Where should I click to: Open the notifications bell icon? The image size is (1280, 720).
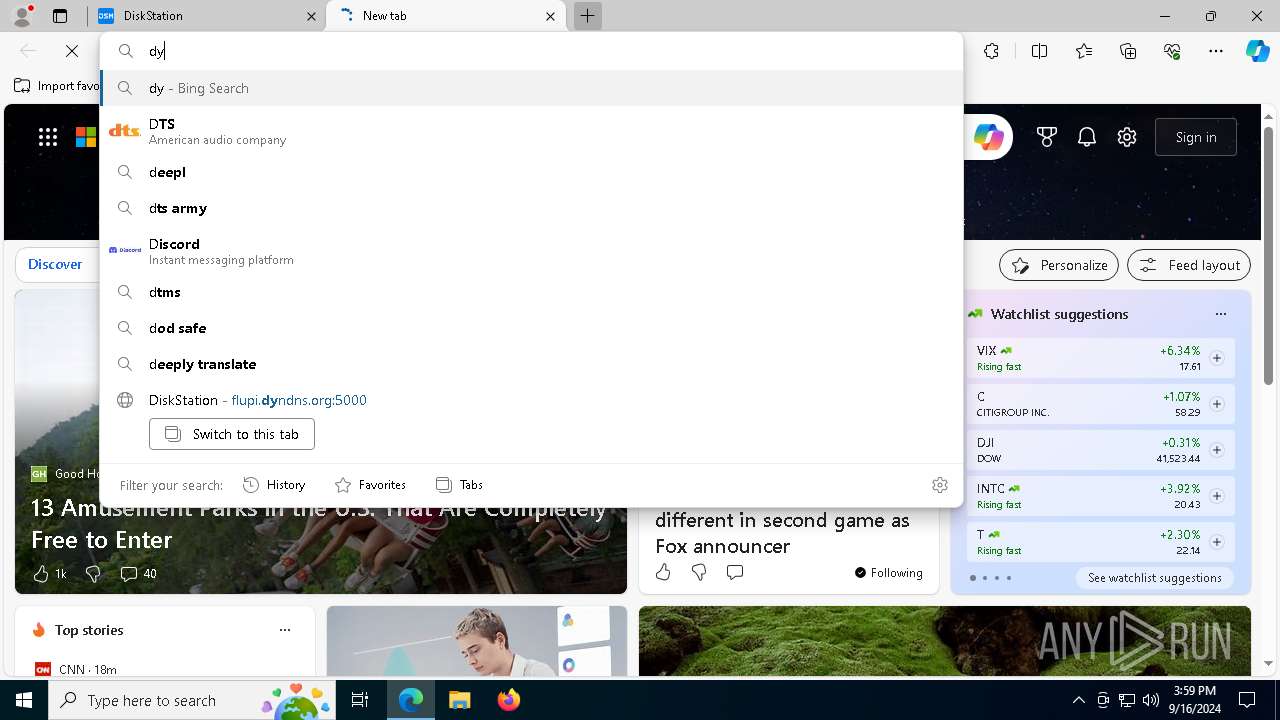(x=1087, y=137)
